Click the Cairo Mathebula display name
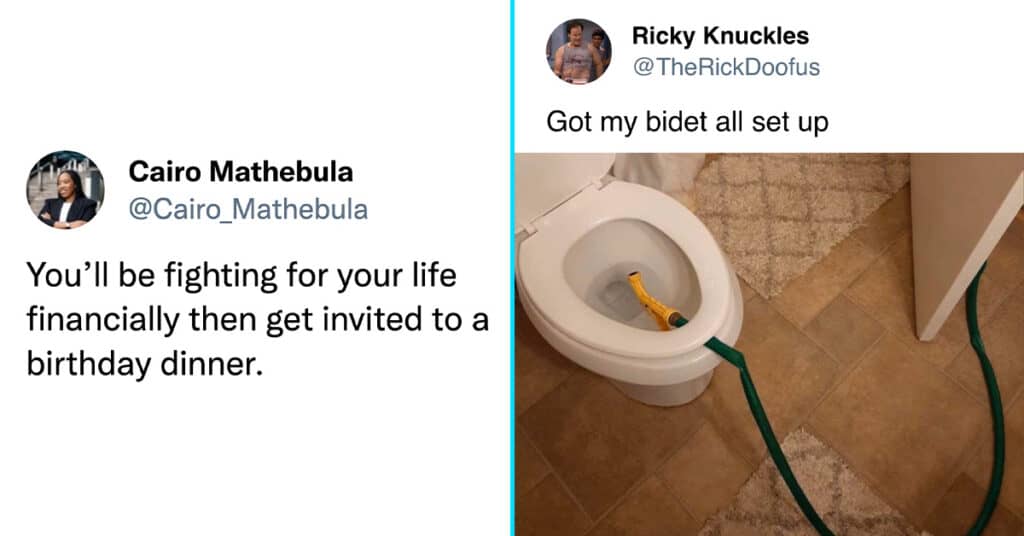This screenshot has width=1024, height=536. [240, 172]
